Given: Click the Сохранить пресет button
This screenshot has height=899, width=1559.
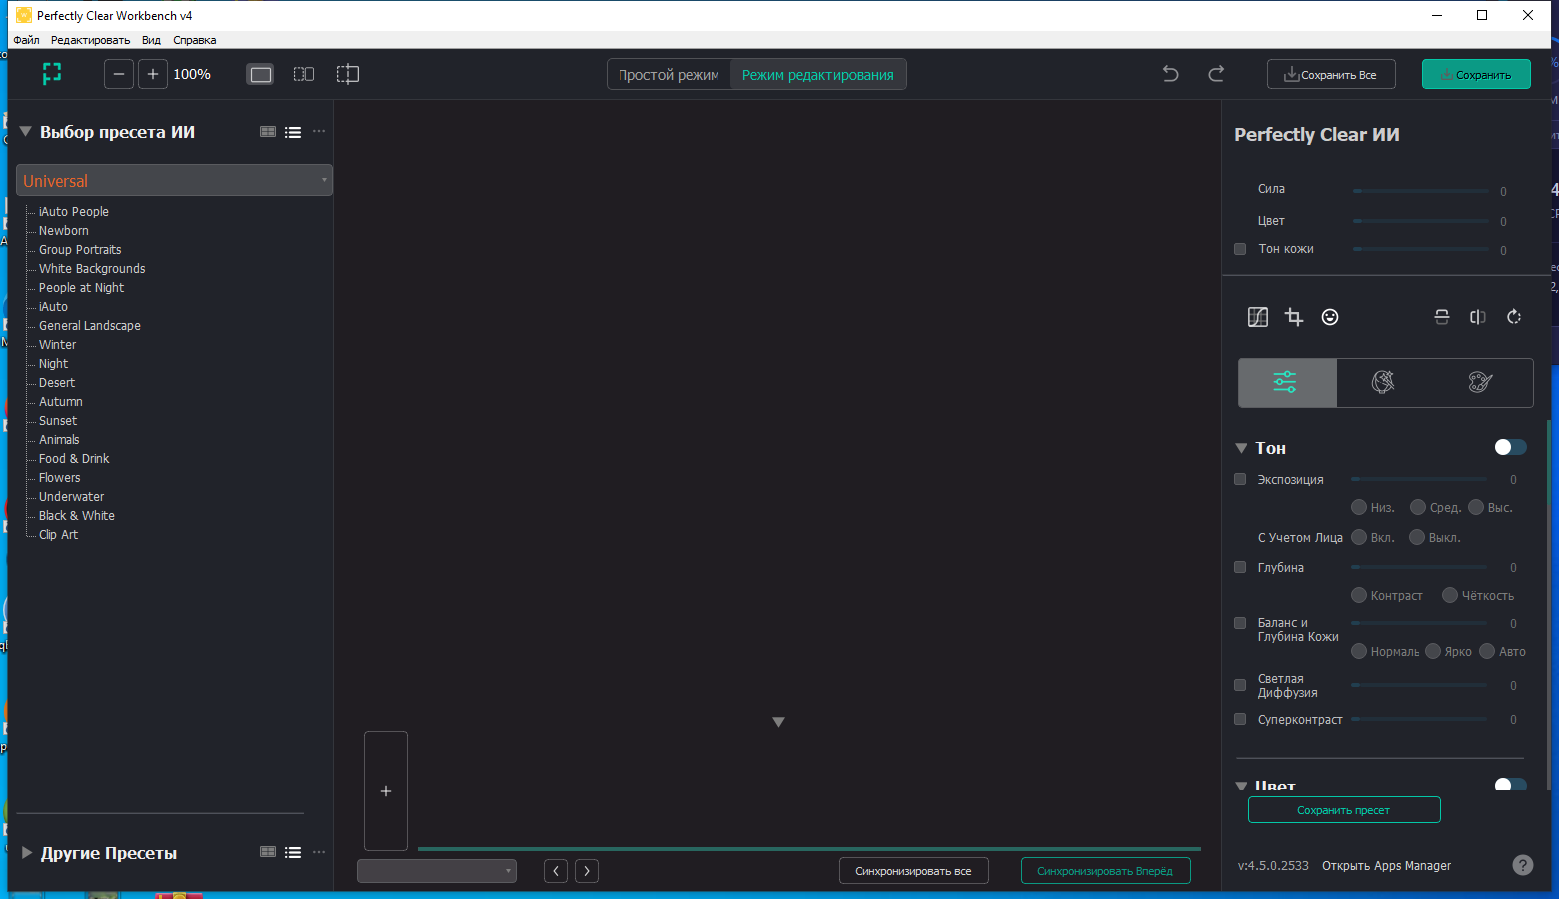Looking at the screenshot, I should (1344, 809).
